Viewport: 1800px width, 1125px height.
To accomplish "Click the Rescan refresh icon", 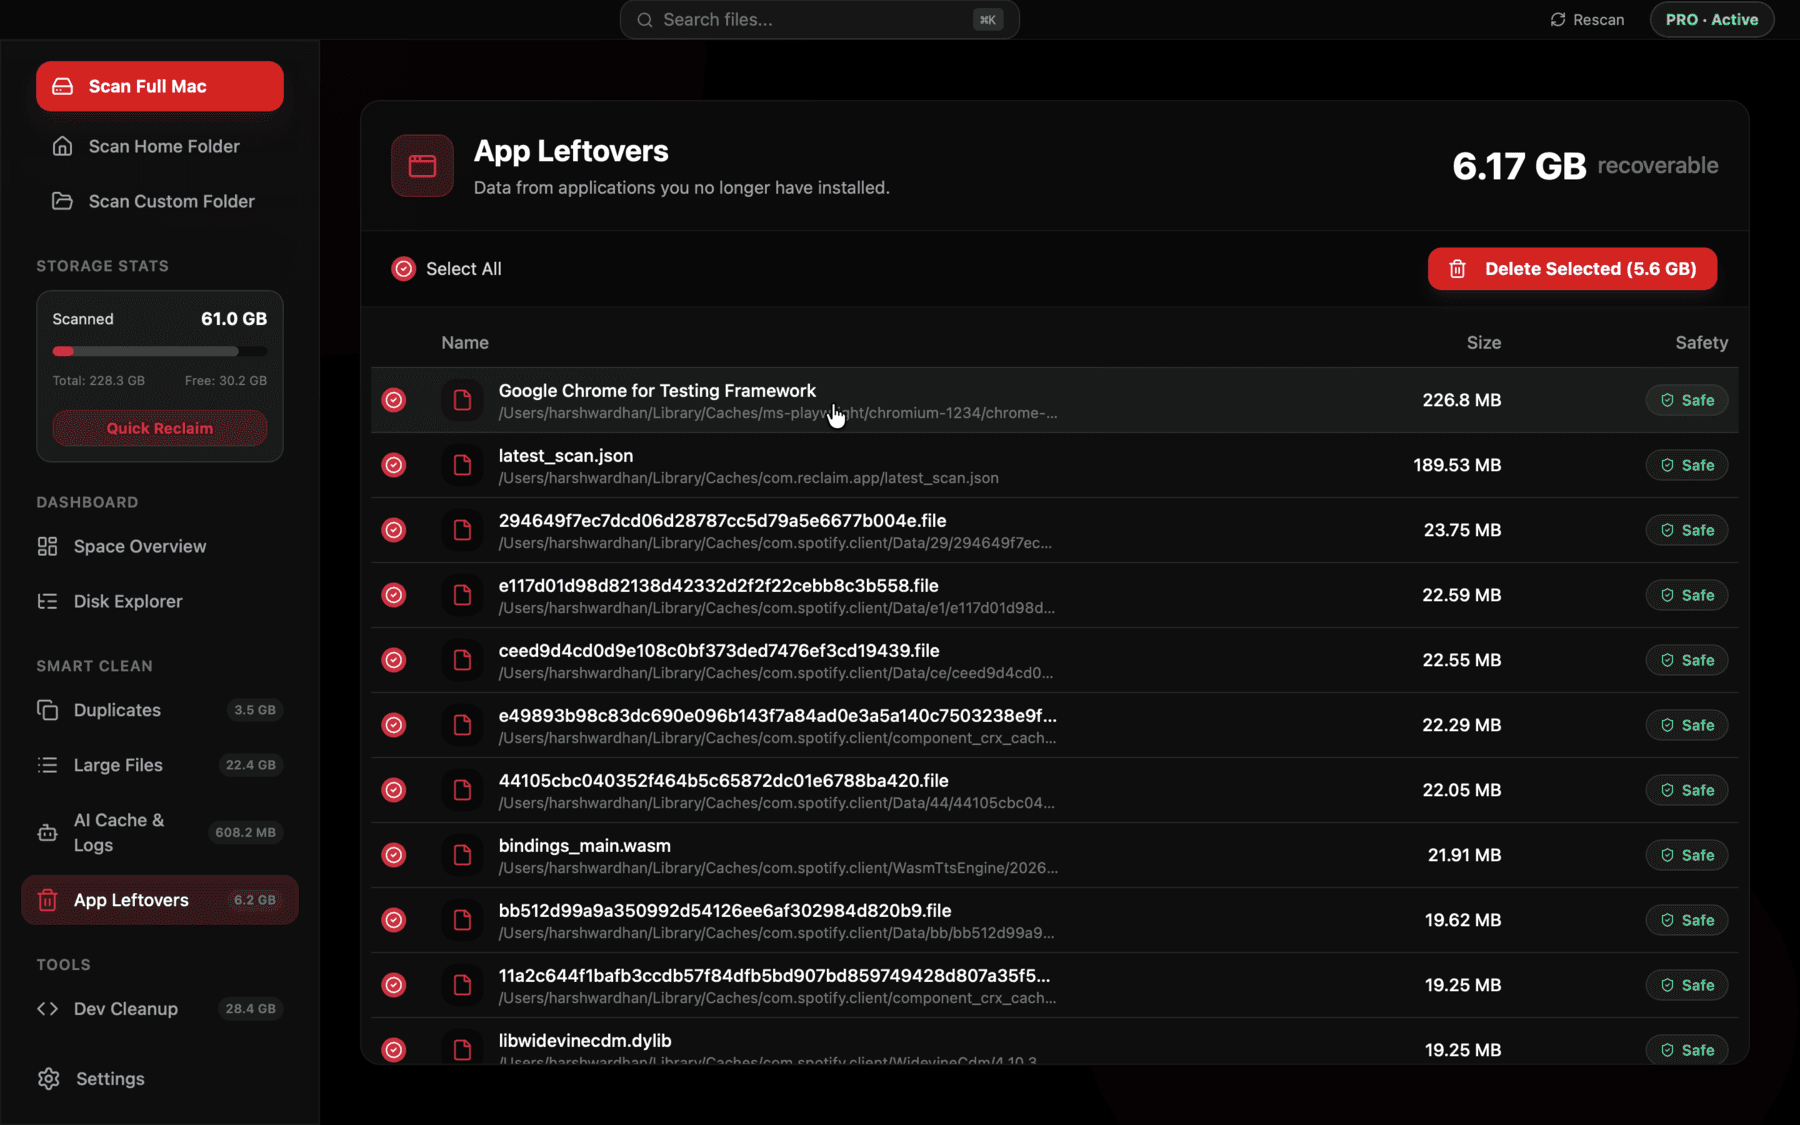I will click(x=1558, y=20).
